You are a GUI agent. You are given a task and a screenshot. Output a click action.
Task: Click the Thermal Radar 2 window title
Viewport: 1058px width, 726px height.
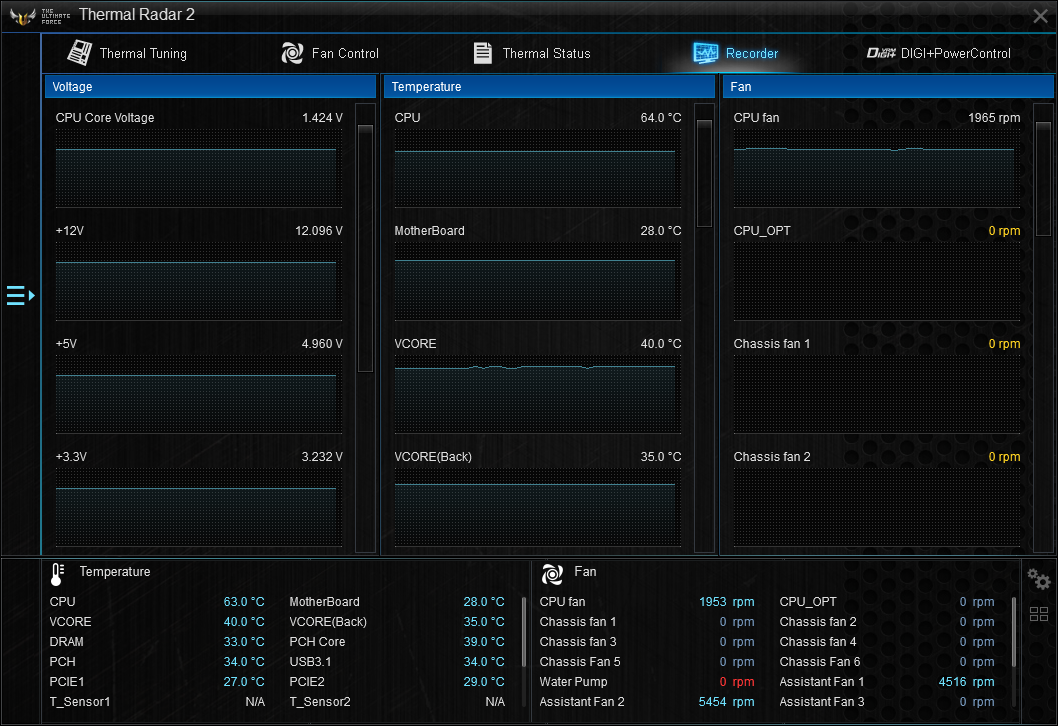coord(136,15)
